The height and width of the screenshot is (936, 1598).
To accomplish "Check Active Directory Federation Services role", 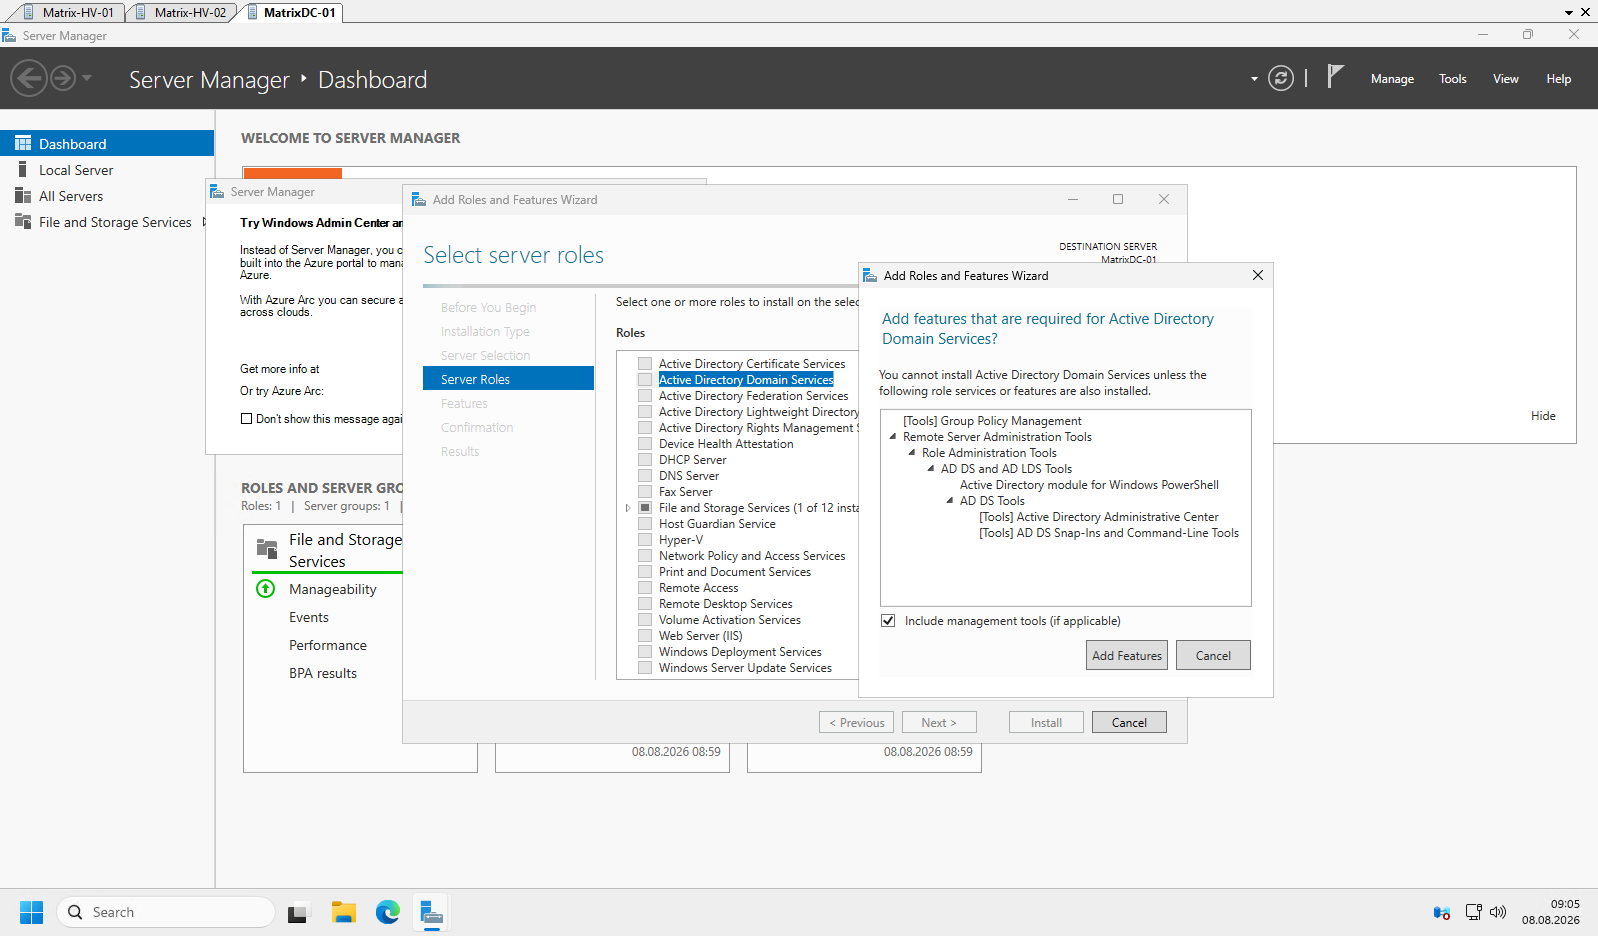I will (645, 396).
